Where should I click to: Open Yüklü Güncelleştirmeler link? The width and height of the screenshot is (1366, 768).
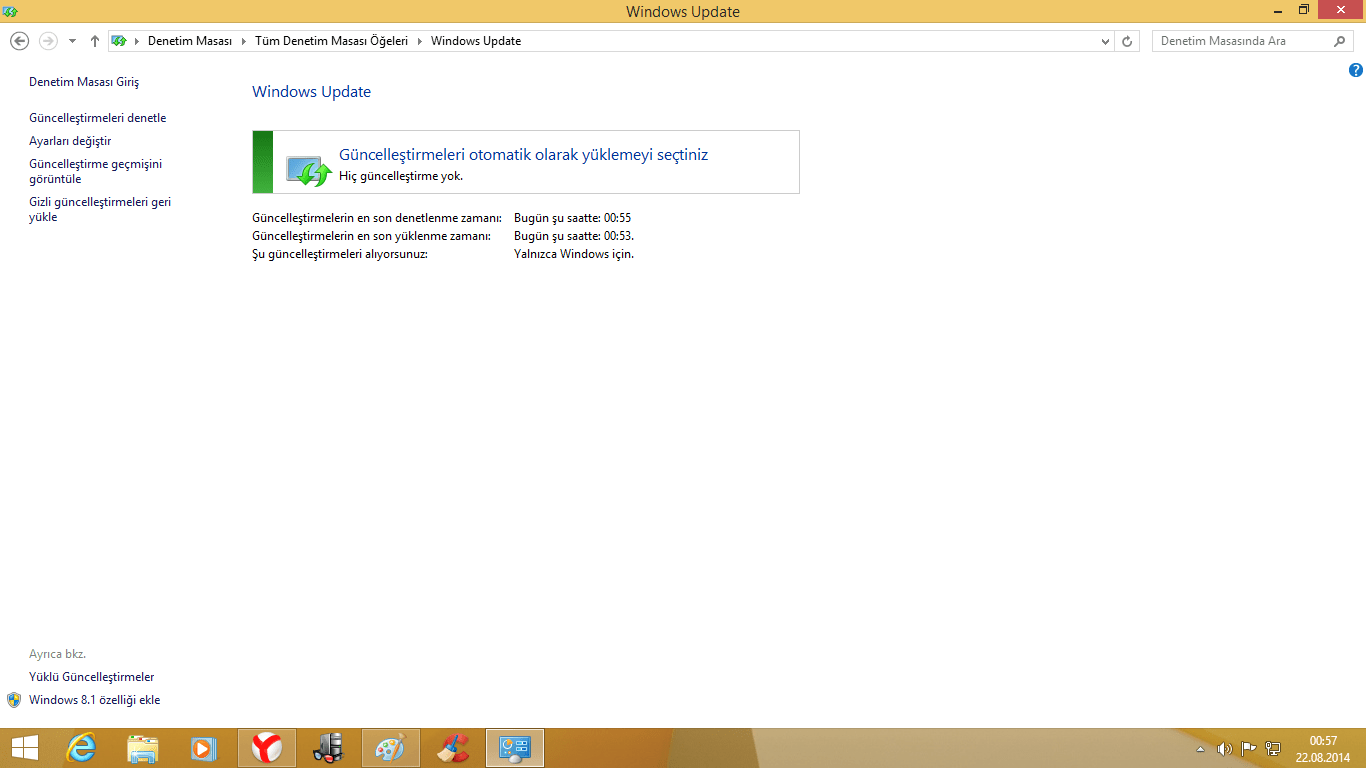tap(92, 677)
